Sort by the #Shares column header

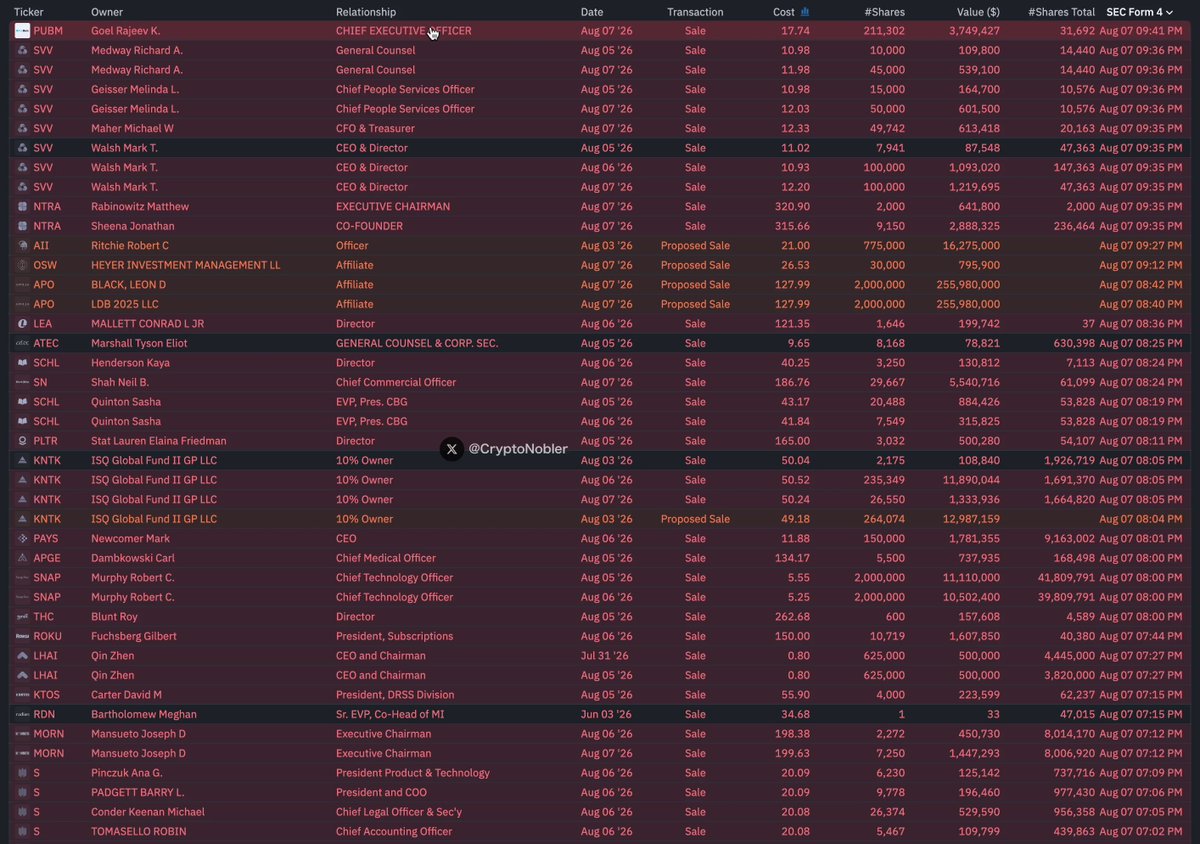pyautogui.click(x=885, y=12)
